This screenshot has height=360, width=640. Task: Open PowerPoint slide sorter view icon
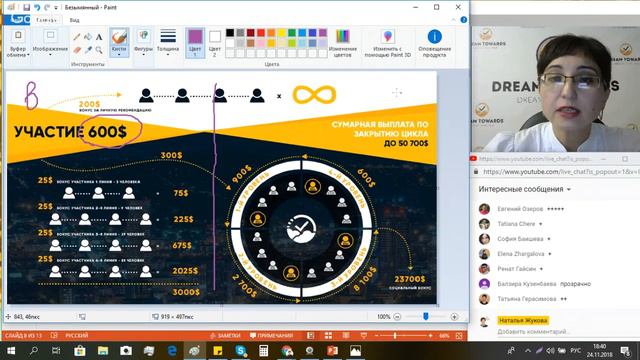[328, 336]
